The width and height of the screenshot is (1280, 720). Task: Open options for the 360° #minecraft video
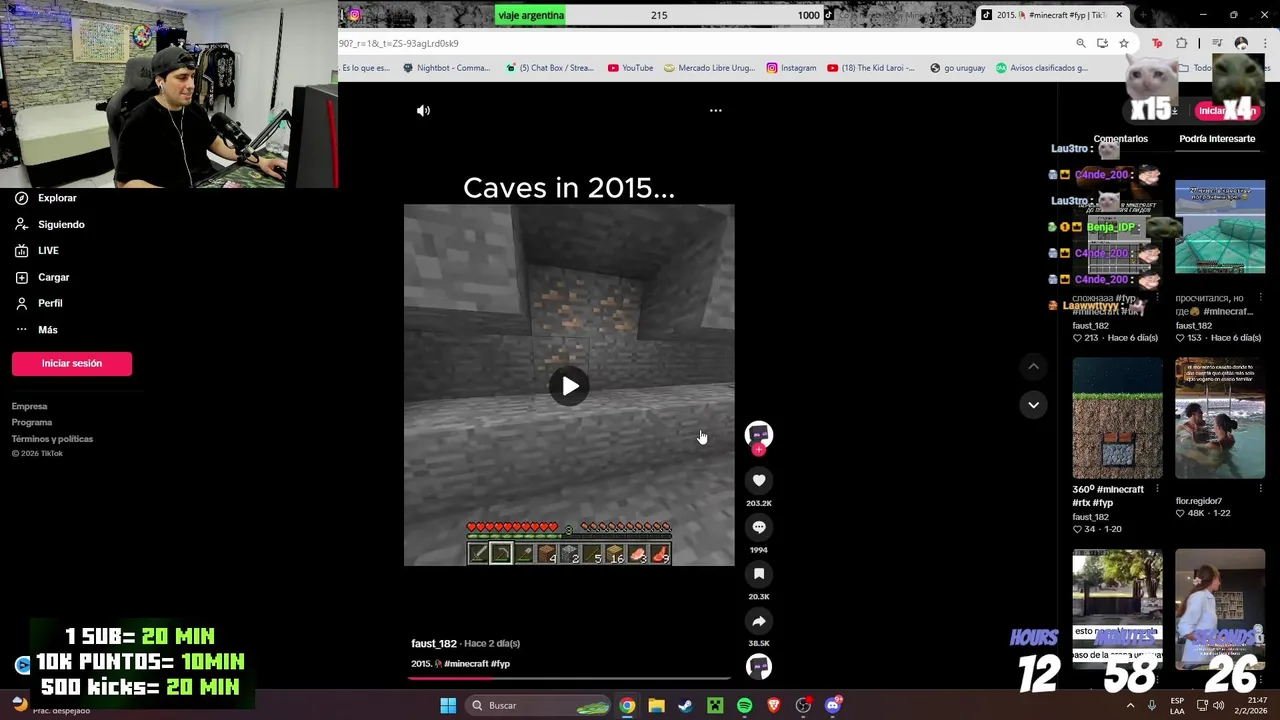[x=1157, y=489]
